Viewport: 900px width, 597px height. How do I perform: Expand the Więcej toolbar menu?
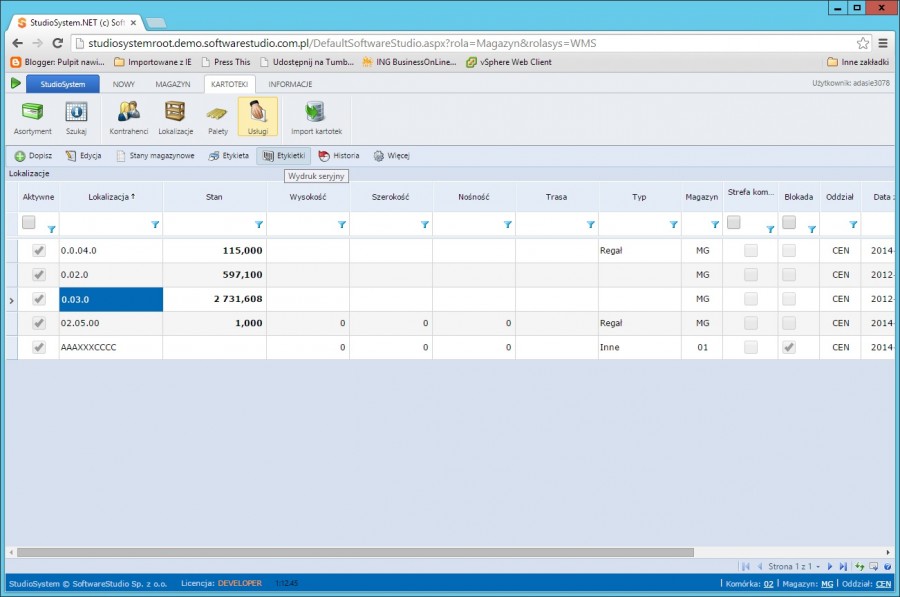click(x=392, y=156)
